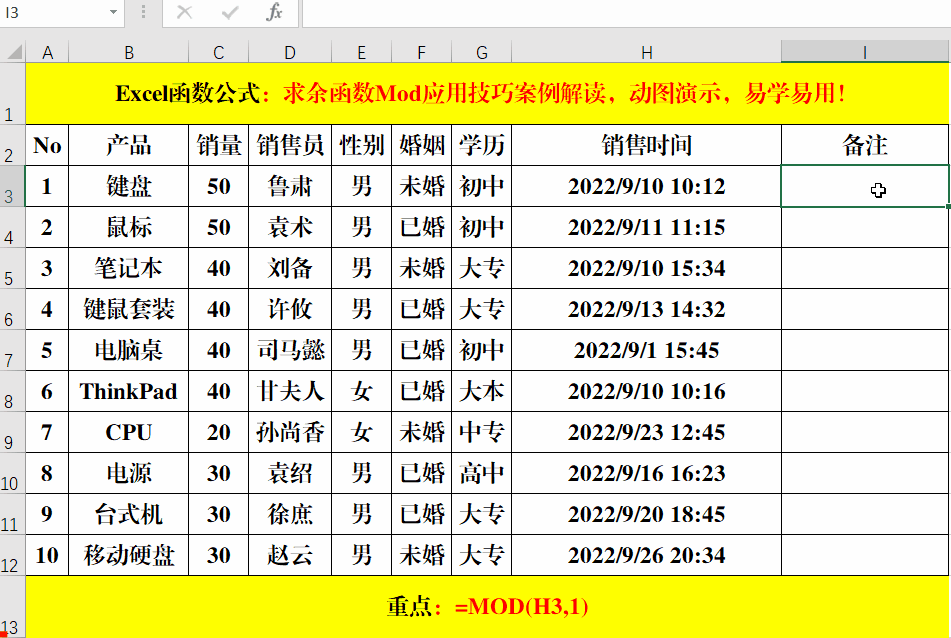
Task: Select column E header
Action: (x=361, y=52)
